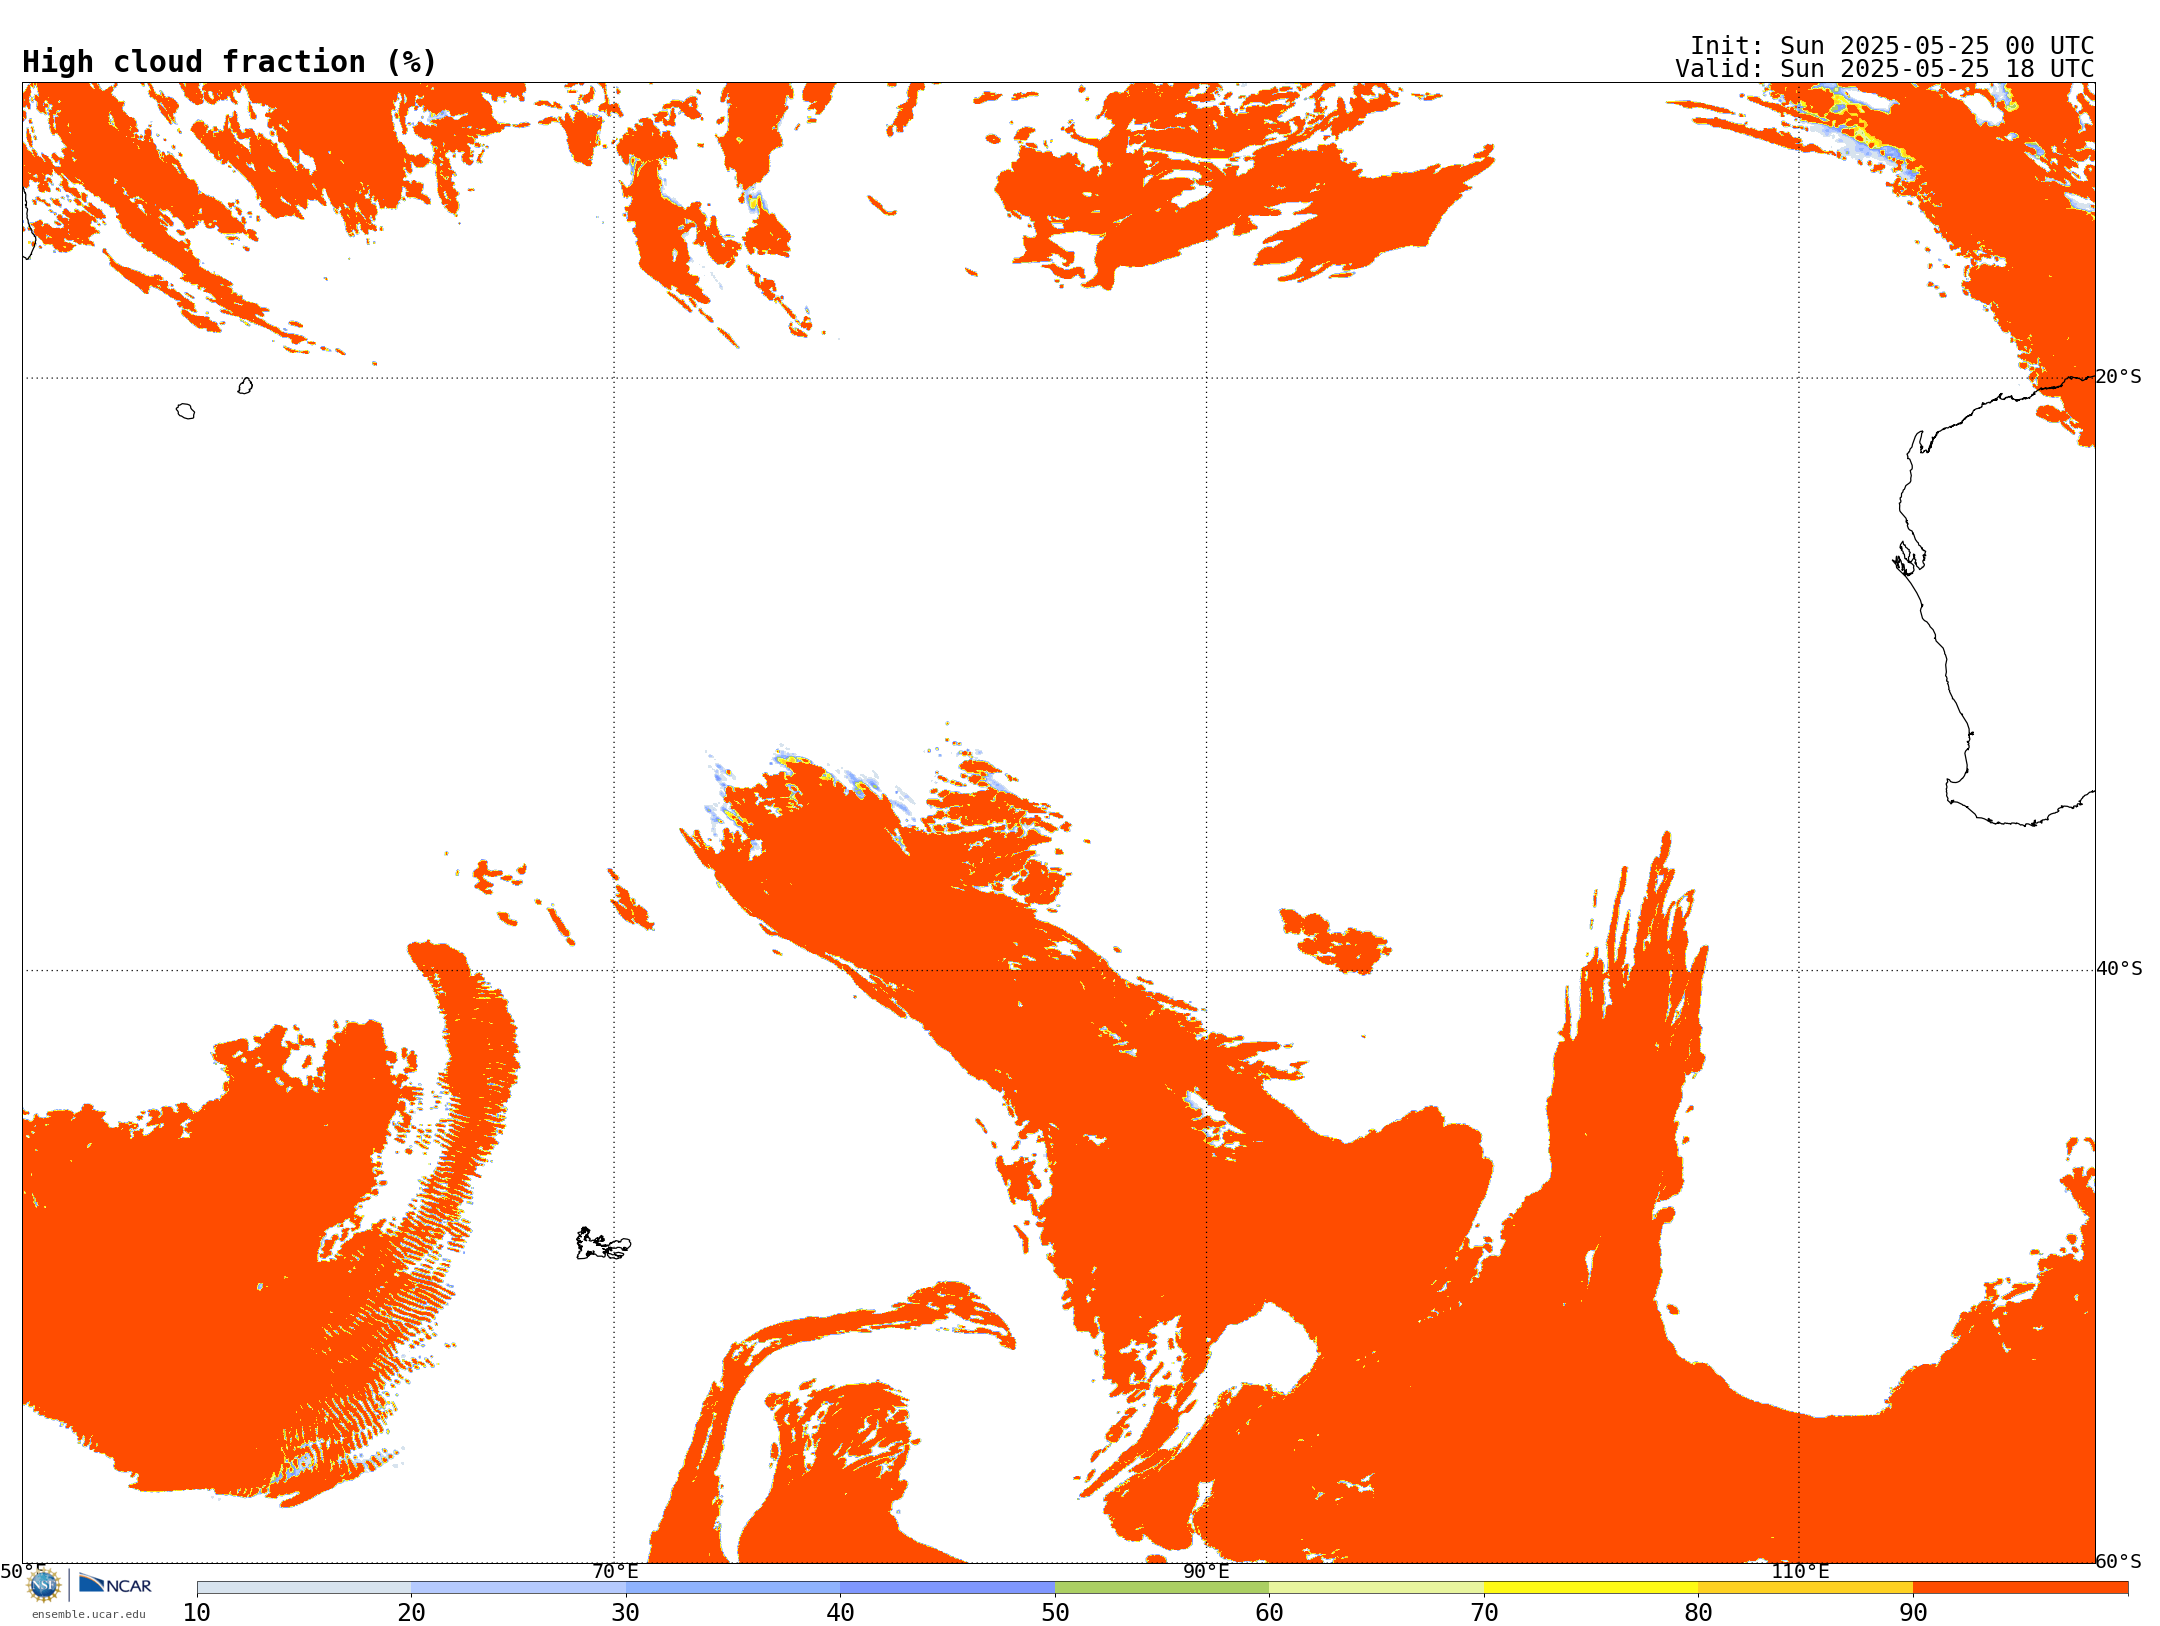Click the colorbar tick label 30
The width and height of the screenshot is (2160, 1626).
pos(626,1613)
